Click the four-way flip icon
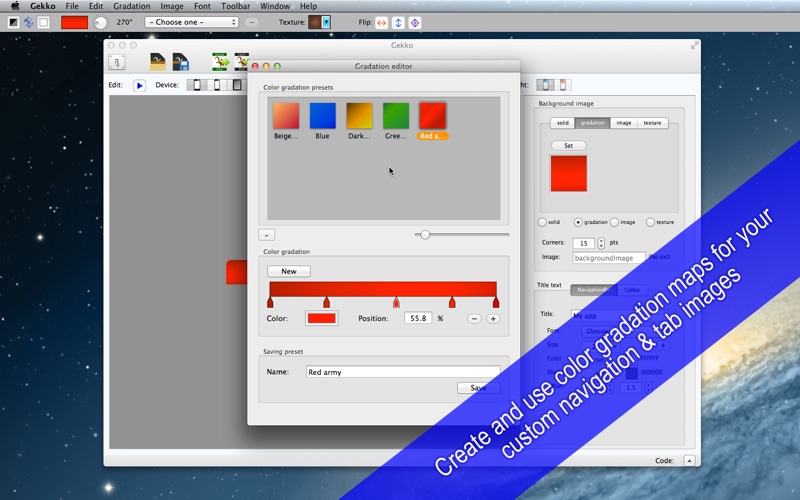Screen dimensions: 800x500 415,22
